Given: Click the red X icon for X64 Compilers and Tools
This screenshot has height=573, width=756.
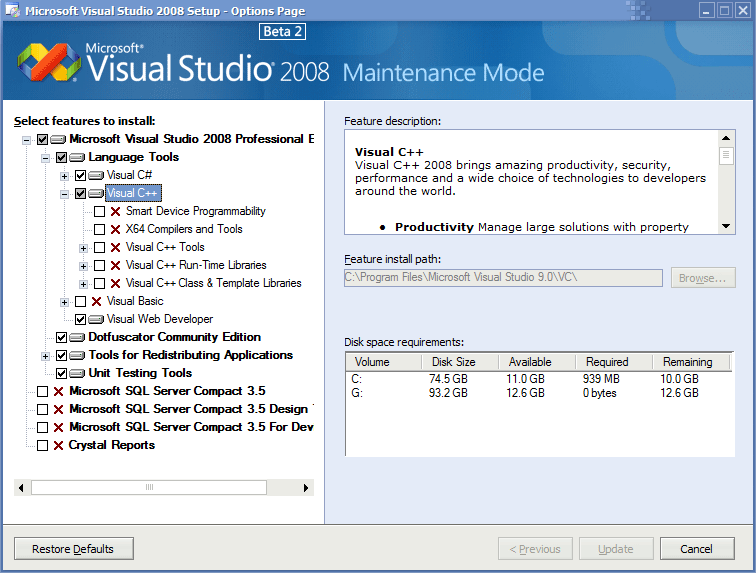Looking at the screenshot, I should pos(115,229).
